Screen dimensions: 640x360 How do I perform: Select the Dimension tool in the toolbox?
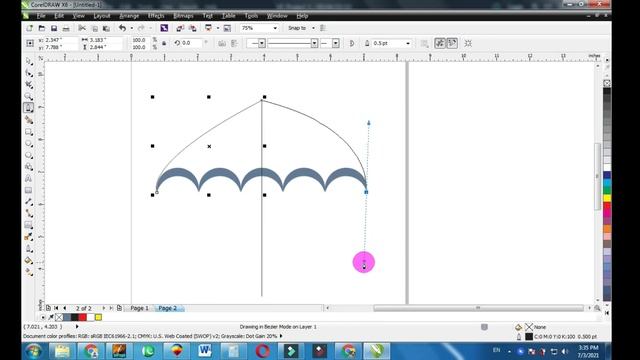pos(29,202)
